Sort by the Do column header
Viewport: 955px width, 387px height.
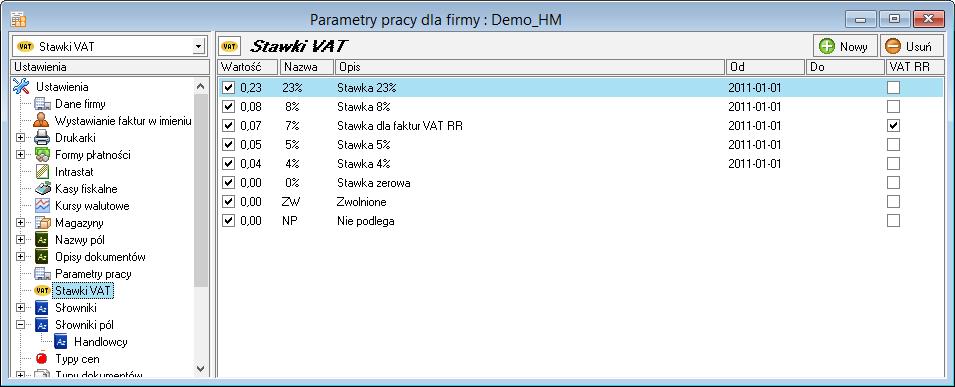pos(844,66)
